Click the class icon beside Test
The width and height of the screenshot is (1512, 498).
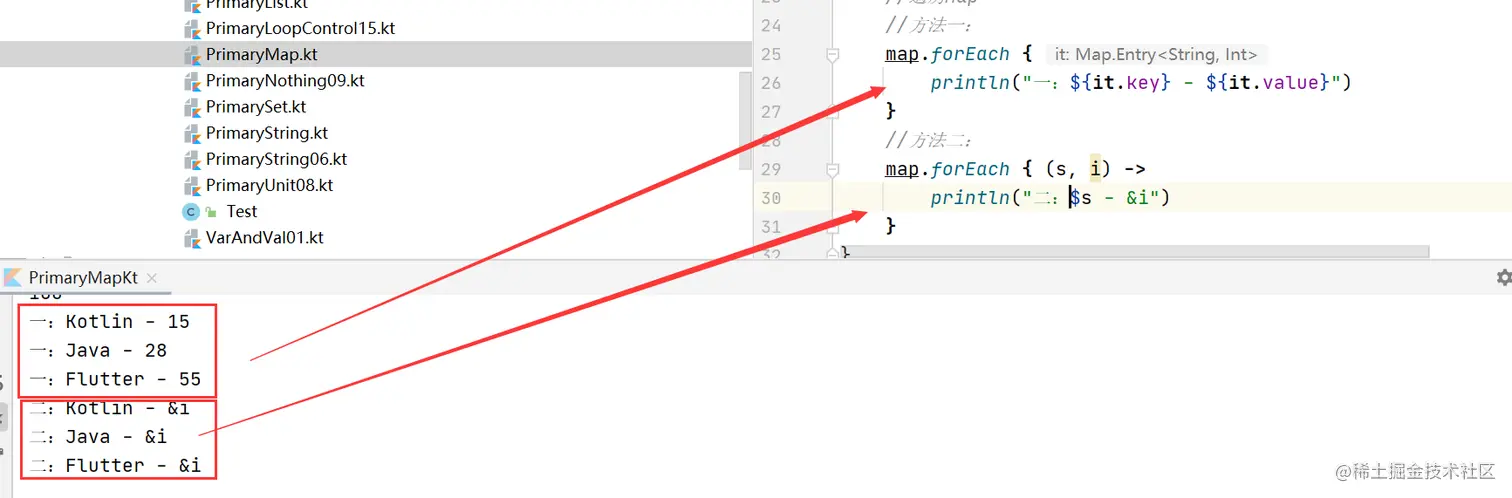pos(191,211)
